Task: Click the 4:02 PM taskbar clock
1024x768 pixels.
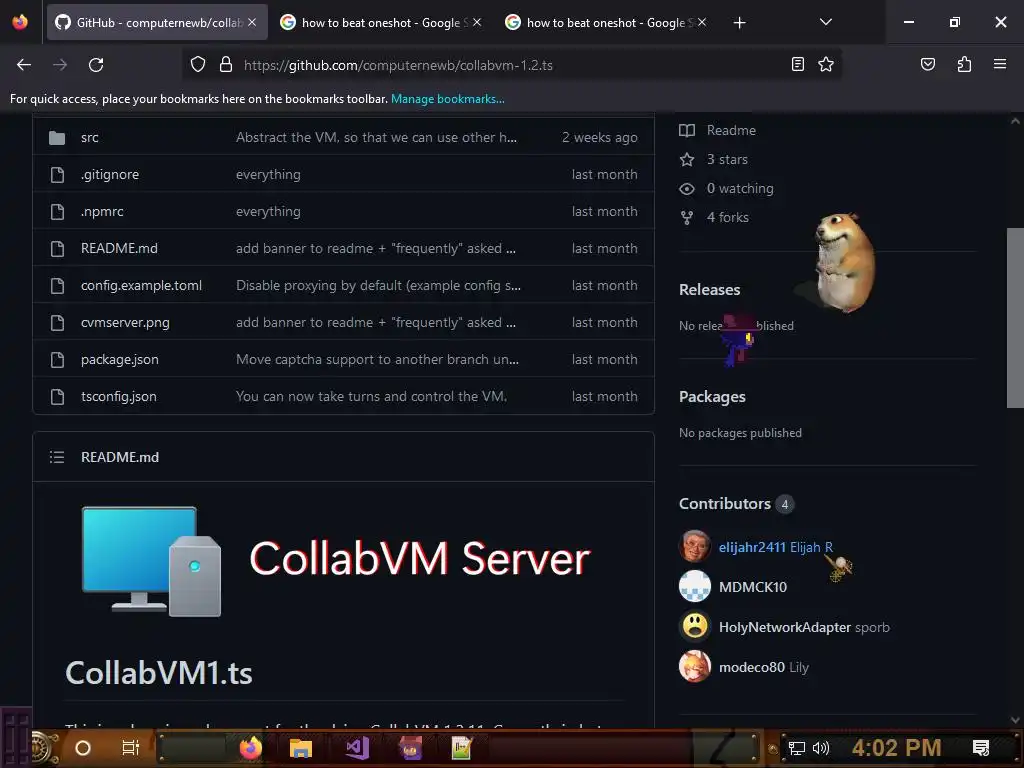Action: [x=897, y=748]
